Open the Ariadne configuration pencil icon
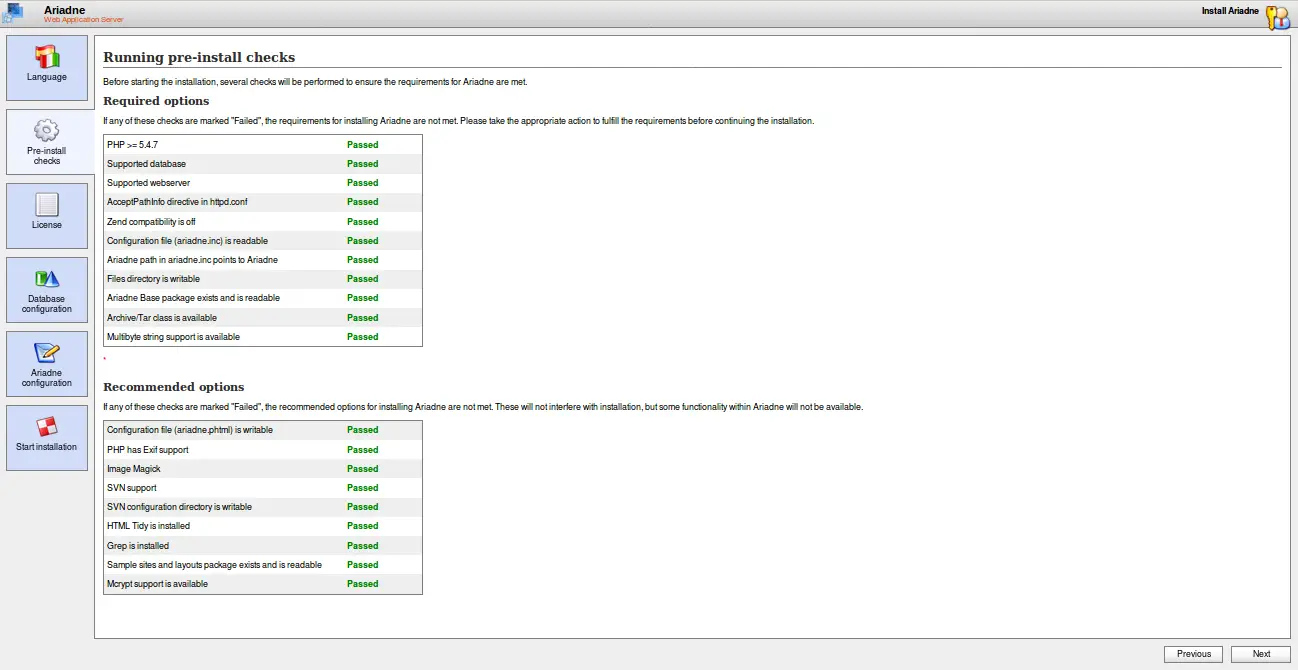This screenshot has width=1298, height=670. point(47,353)
